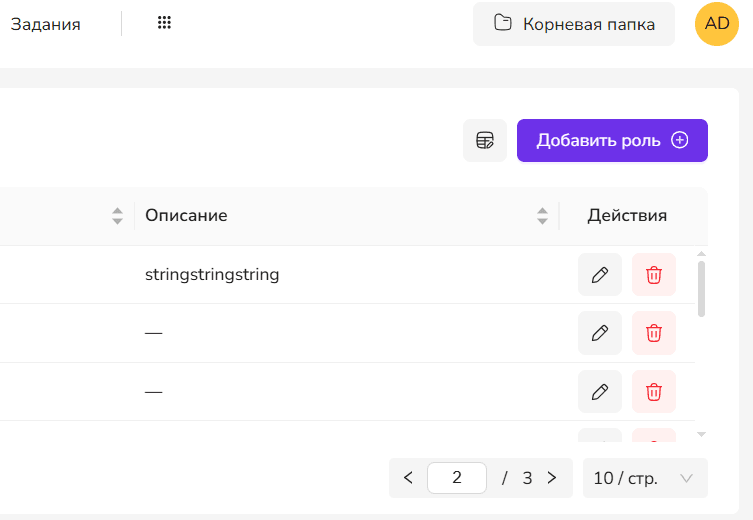This screenshot has width=753, height=520.
Task: Open the apps grid launcher icon
Action: [165, 23]
